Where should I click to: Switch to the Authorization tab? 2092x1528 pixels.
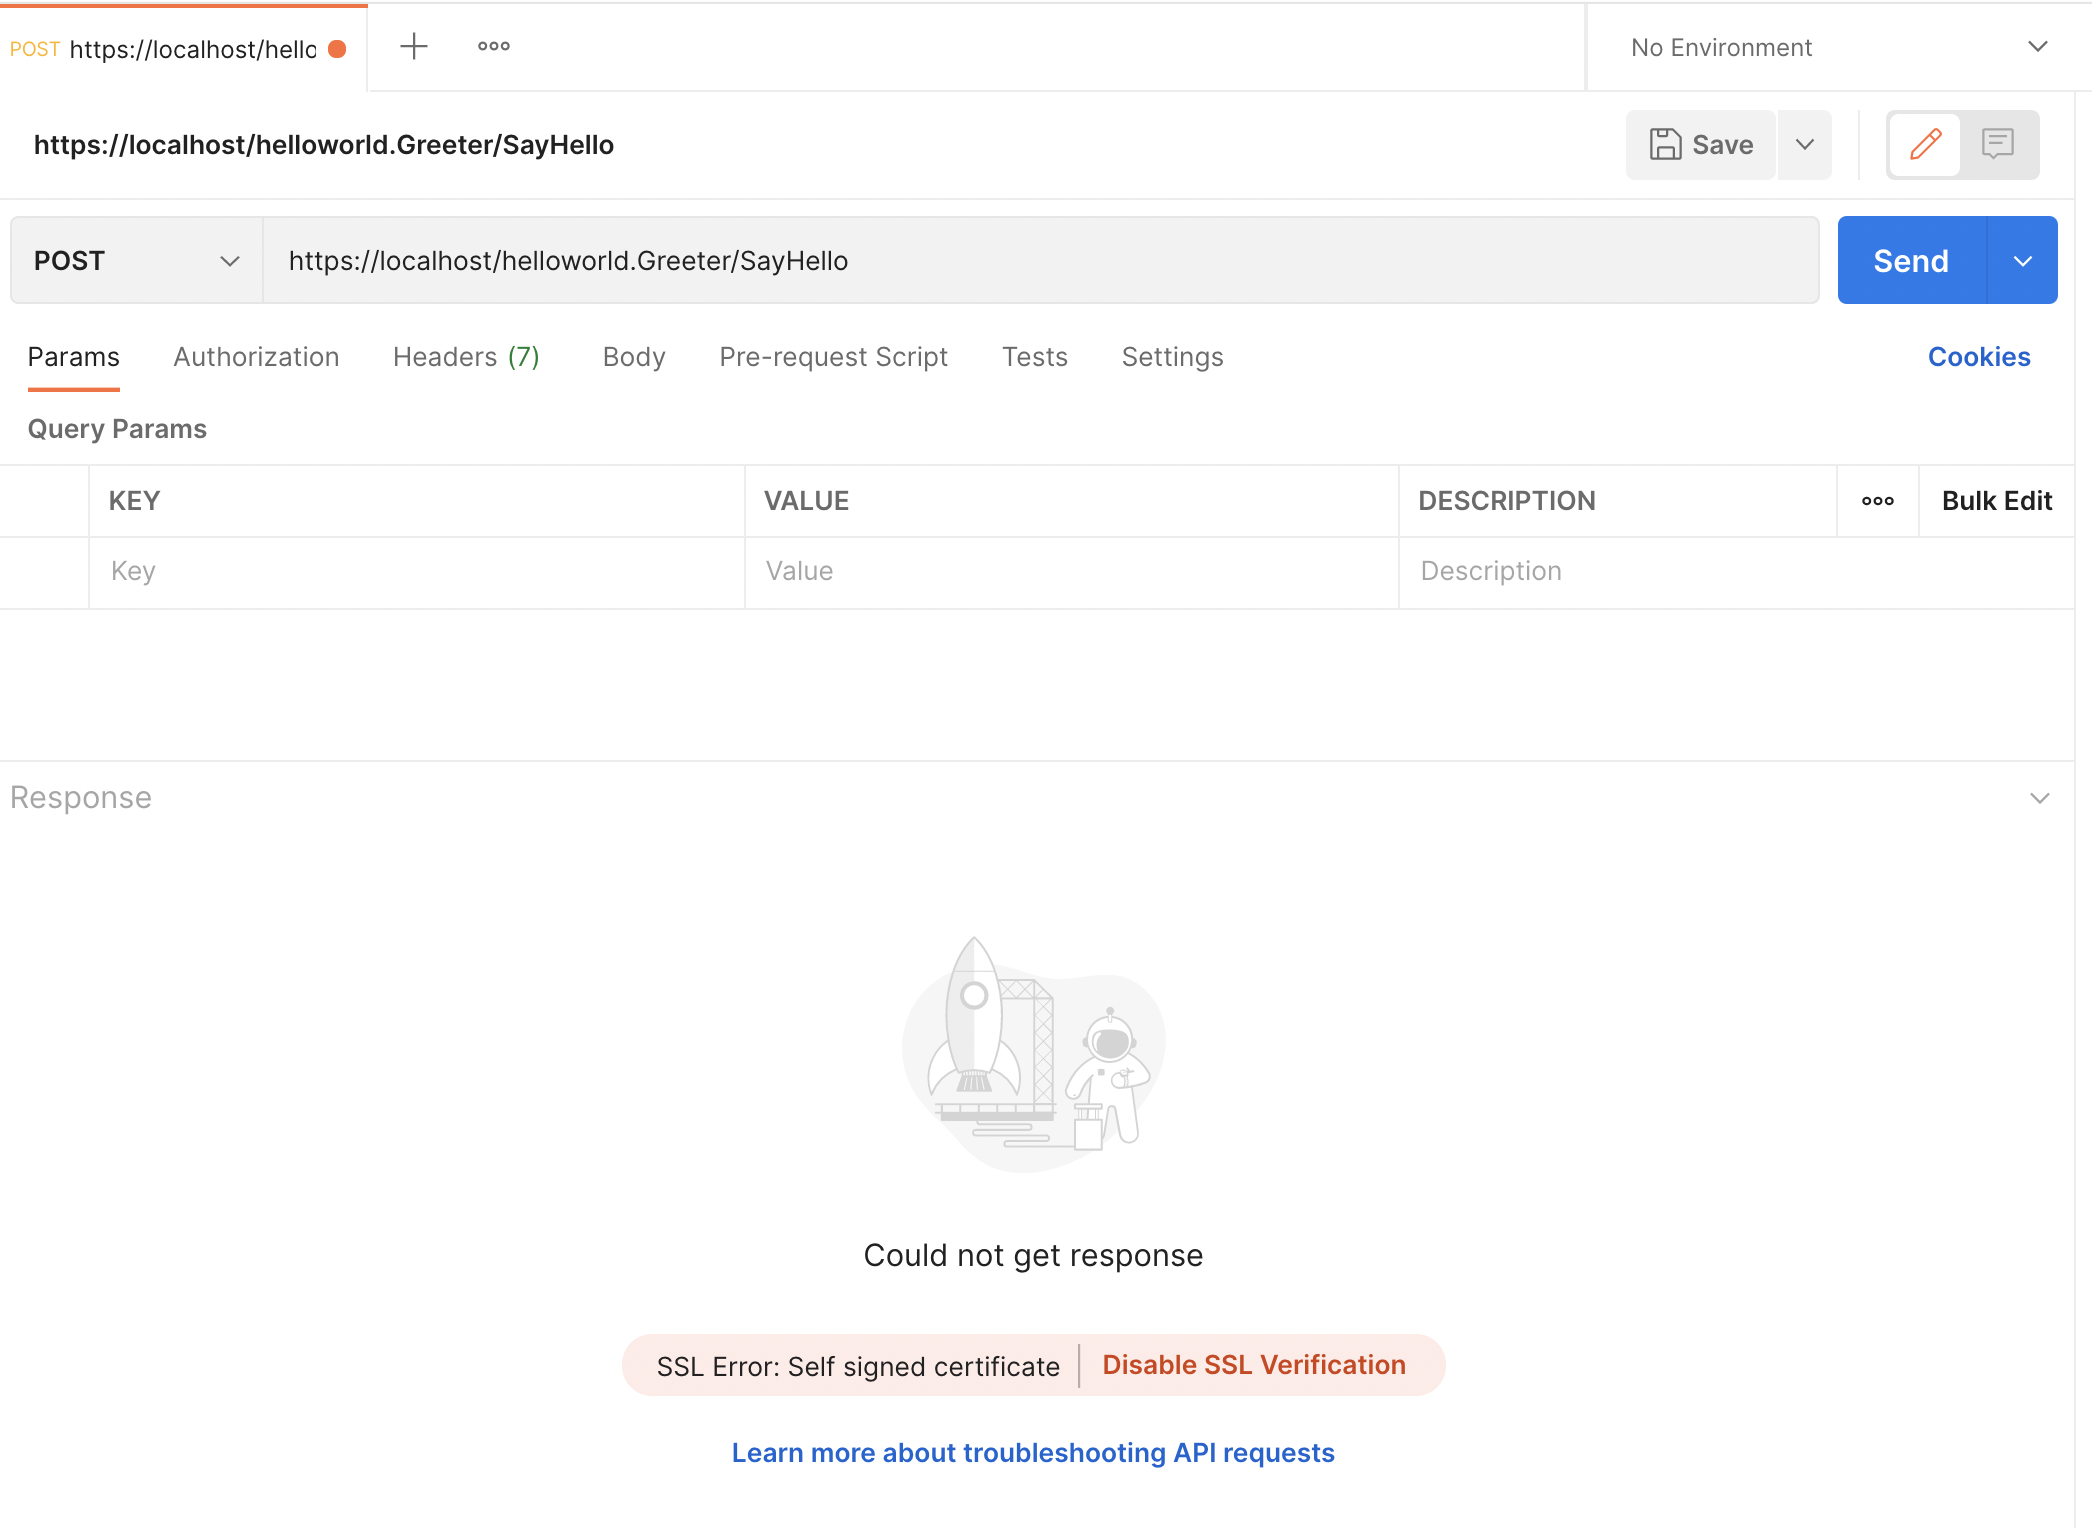point(256,357)
